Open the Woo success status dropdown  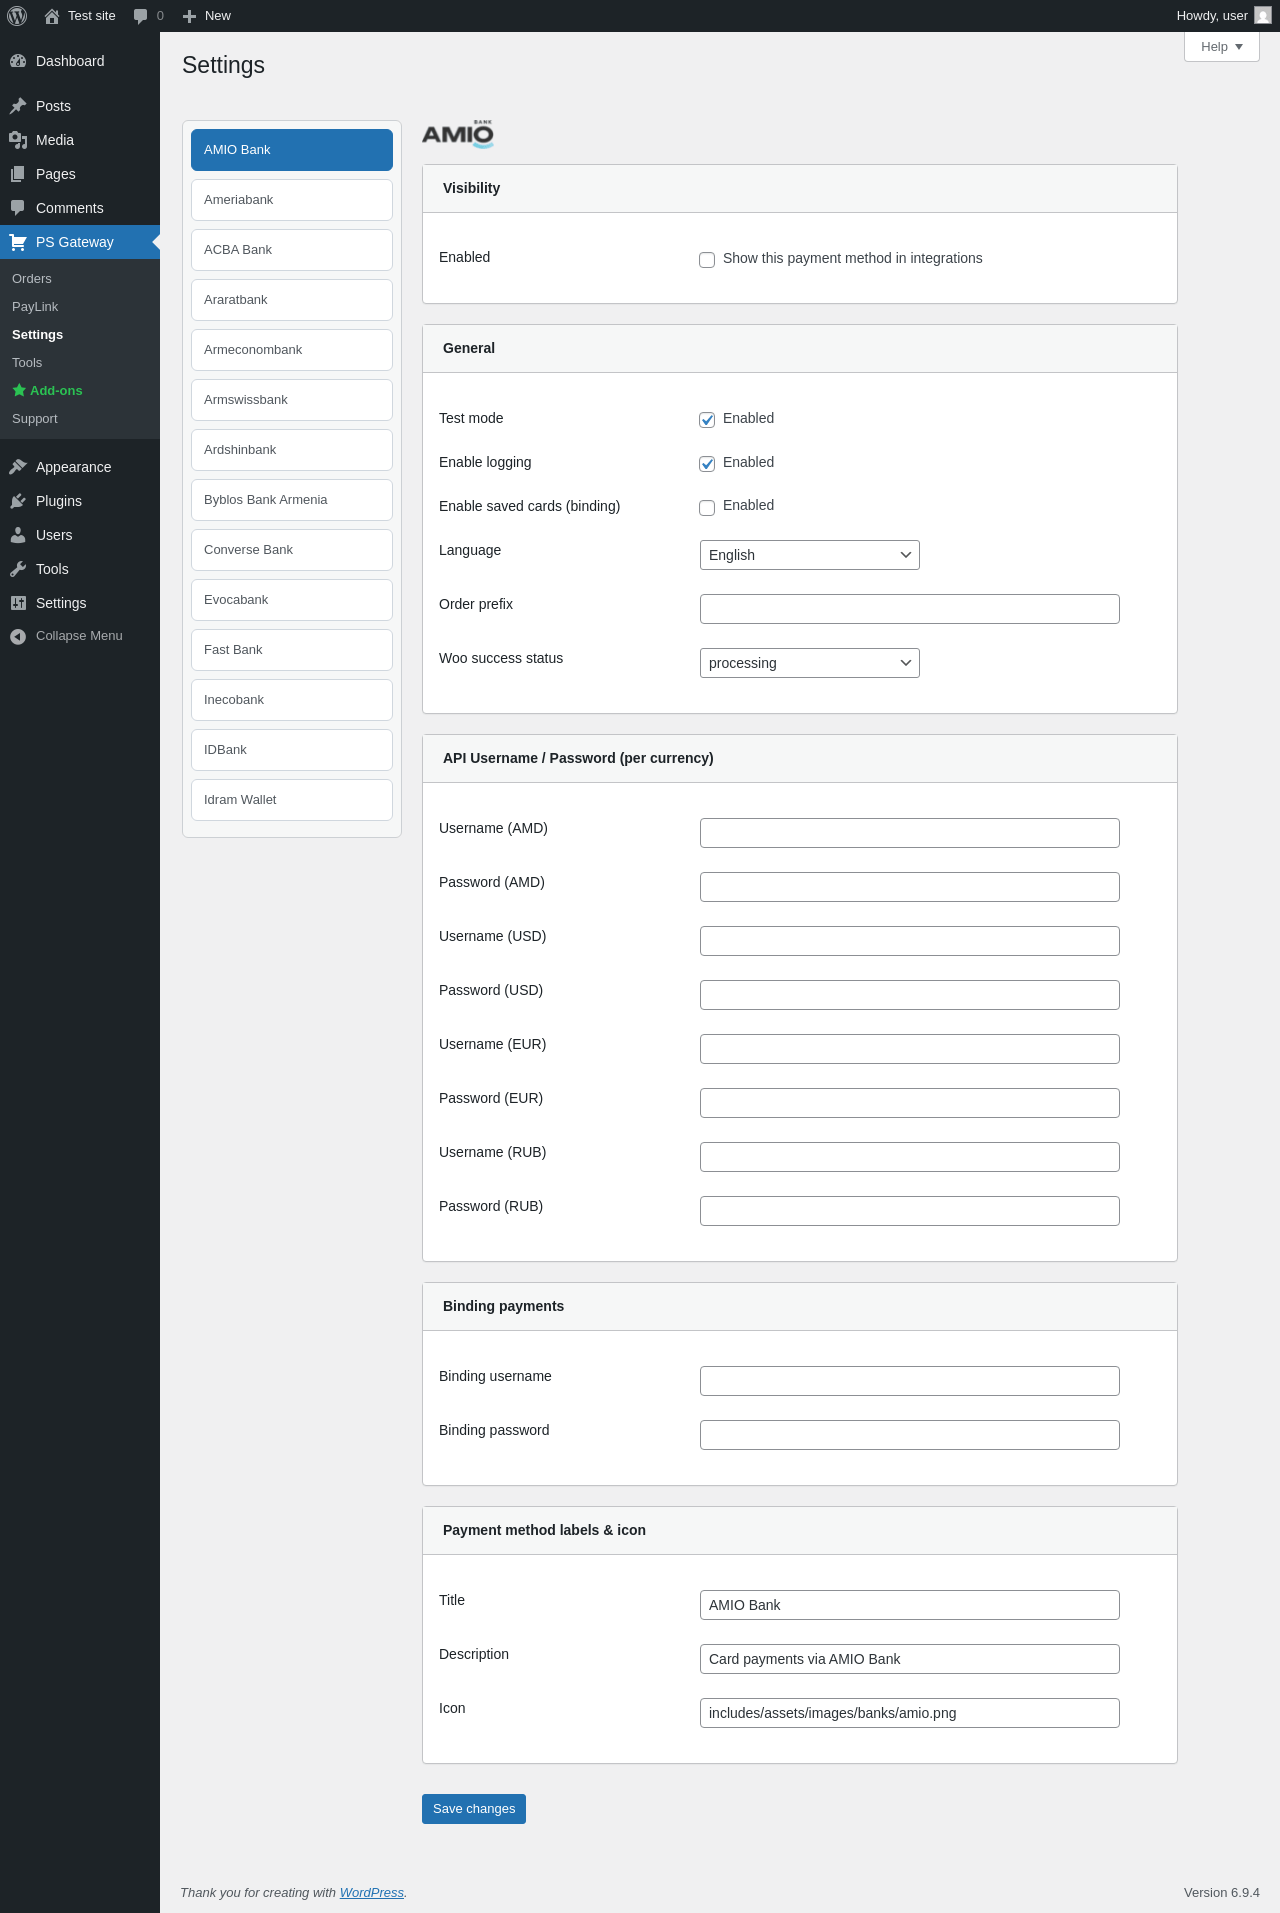[809, 663]
